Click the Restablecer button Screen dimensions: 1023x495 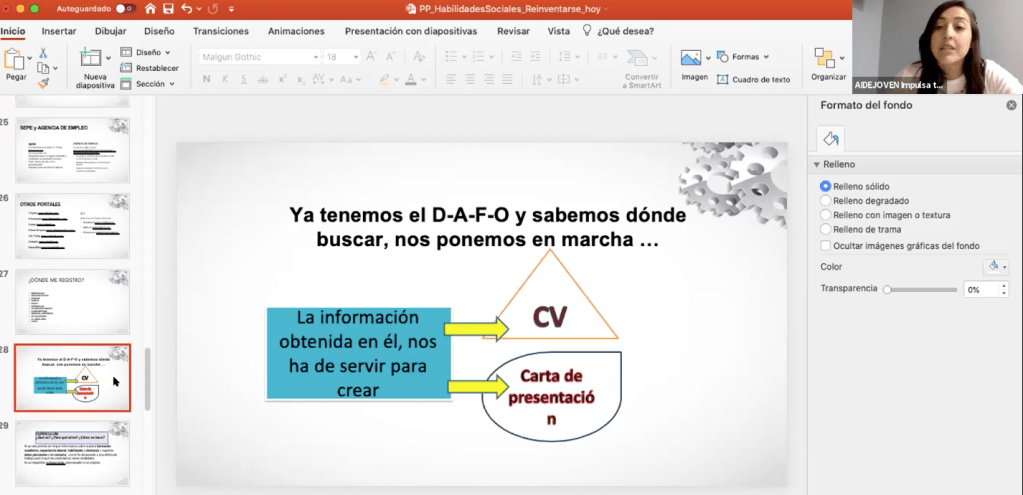[149, 68]
